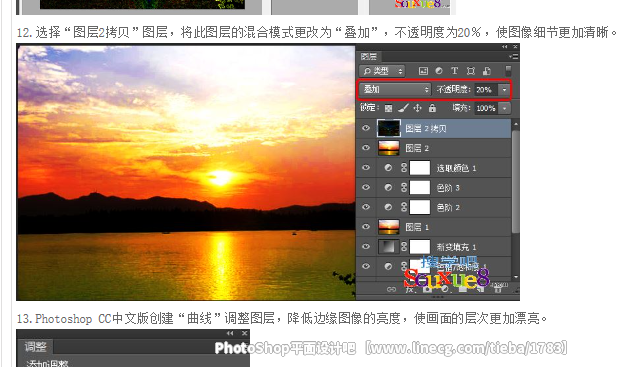Viewport: 623px width, 367px height.
Task: Open the 类型 filter type dropdown
Action: coord(382,71)
